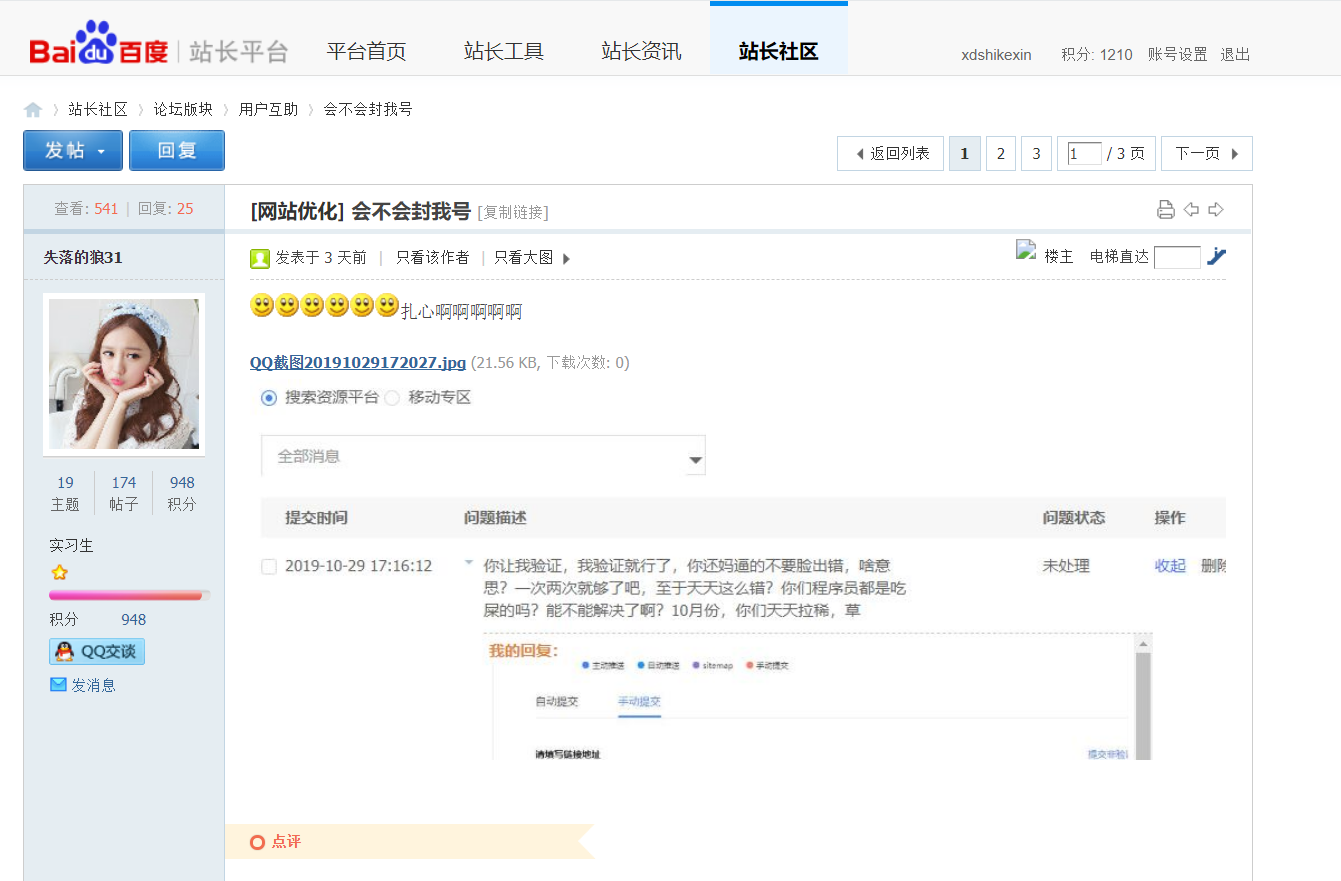The height and width of the screenshot is (881, 1341).
Task: Click the 回复 button
Action: coord(176,150)
